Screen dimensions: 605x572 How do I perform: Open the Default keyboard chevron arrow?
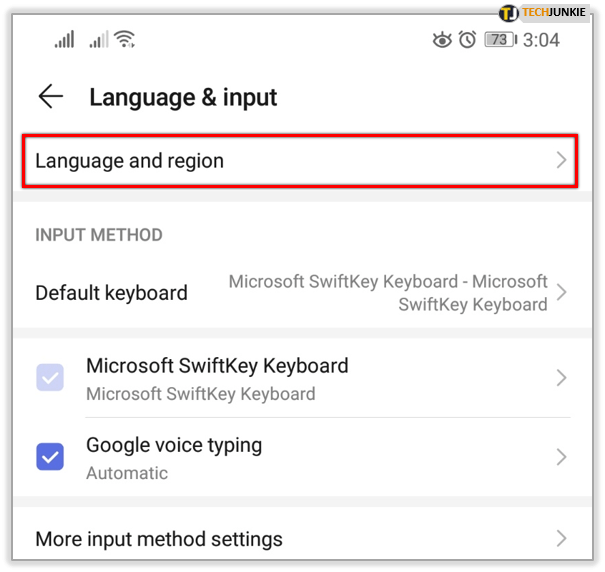tap(561, 292)
